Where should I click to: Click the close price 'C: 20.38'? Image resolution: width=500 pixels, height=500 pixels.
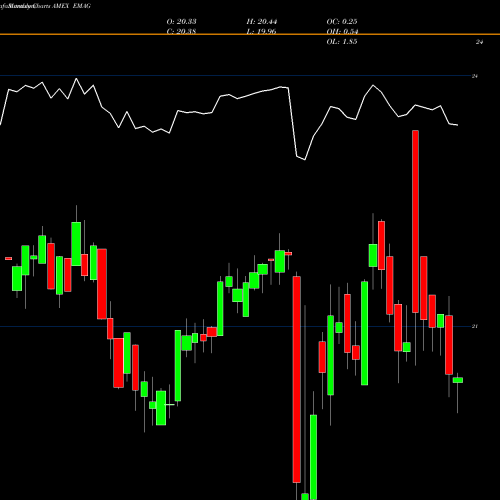tap(181, 32)
